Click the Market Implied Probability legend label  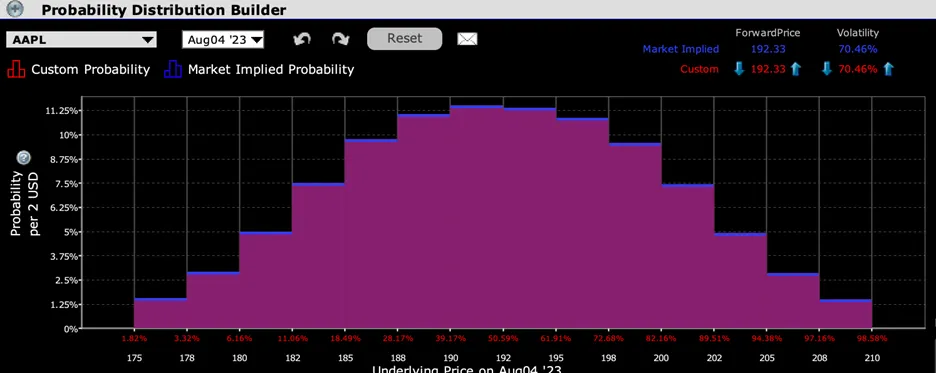coord(271,70)
